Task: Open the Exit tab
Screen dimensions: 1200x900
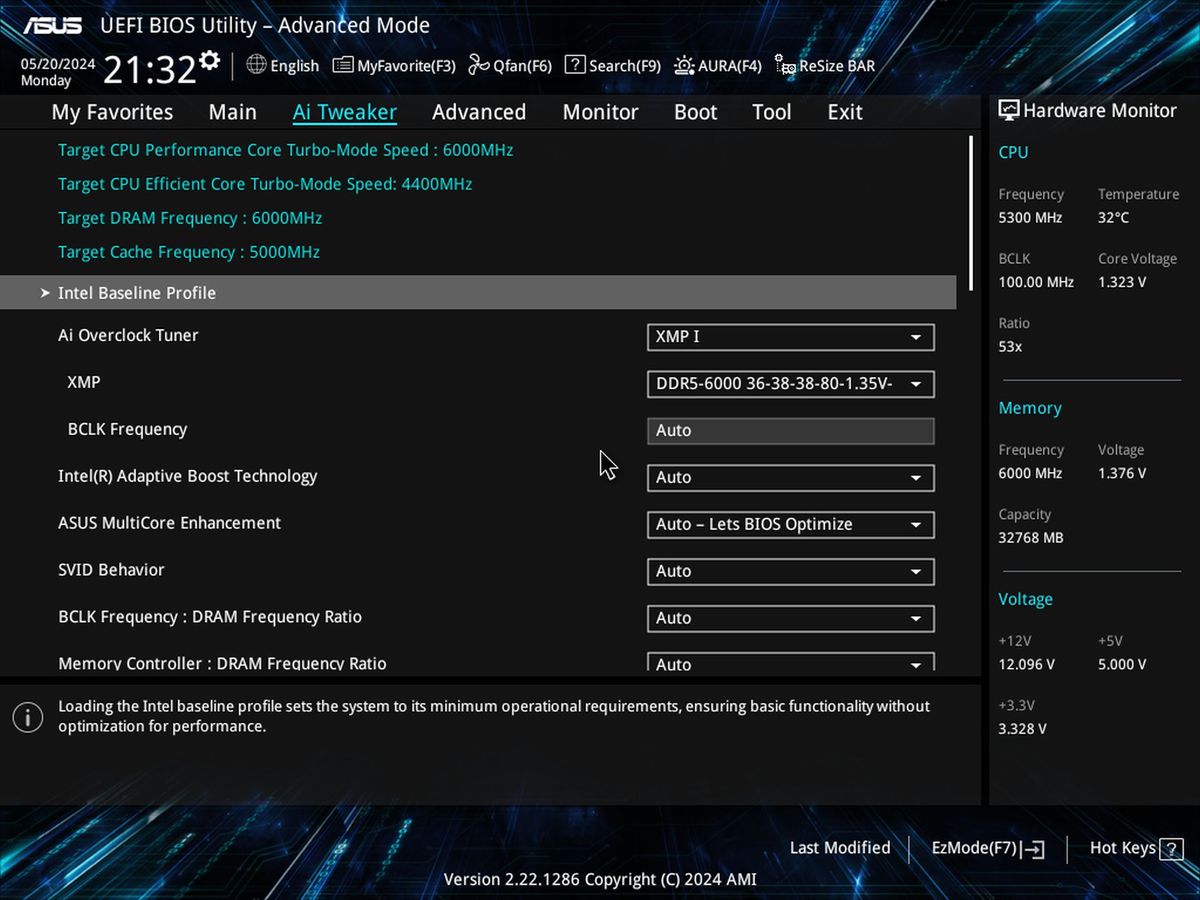Action: [845, 112]
